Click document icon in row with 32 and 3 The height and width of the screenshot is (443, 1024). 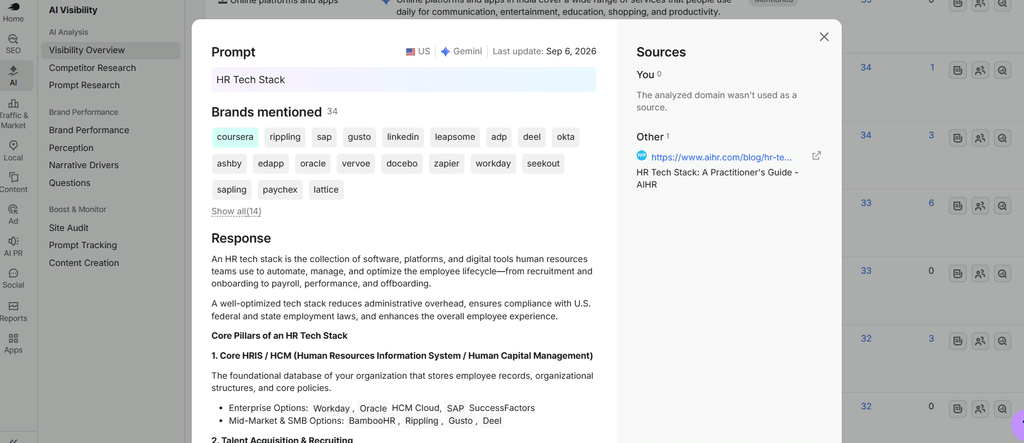(x=958, y=341)
